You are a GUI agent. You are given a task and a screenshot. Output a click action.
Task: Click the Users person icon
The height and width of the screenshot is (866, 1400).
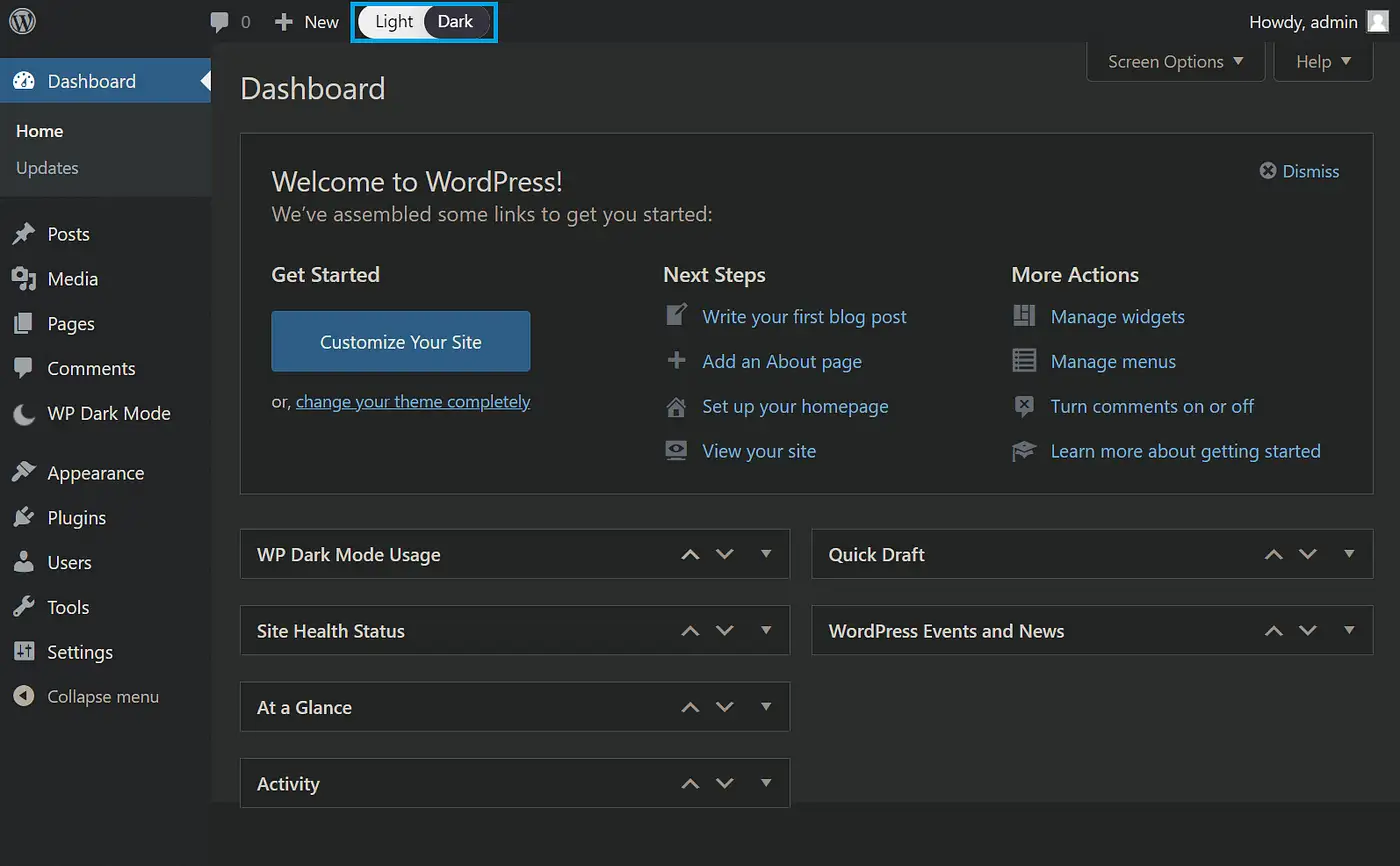pos(23,562)
